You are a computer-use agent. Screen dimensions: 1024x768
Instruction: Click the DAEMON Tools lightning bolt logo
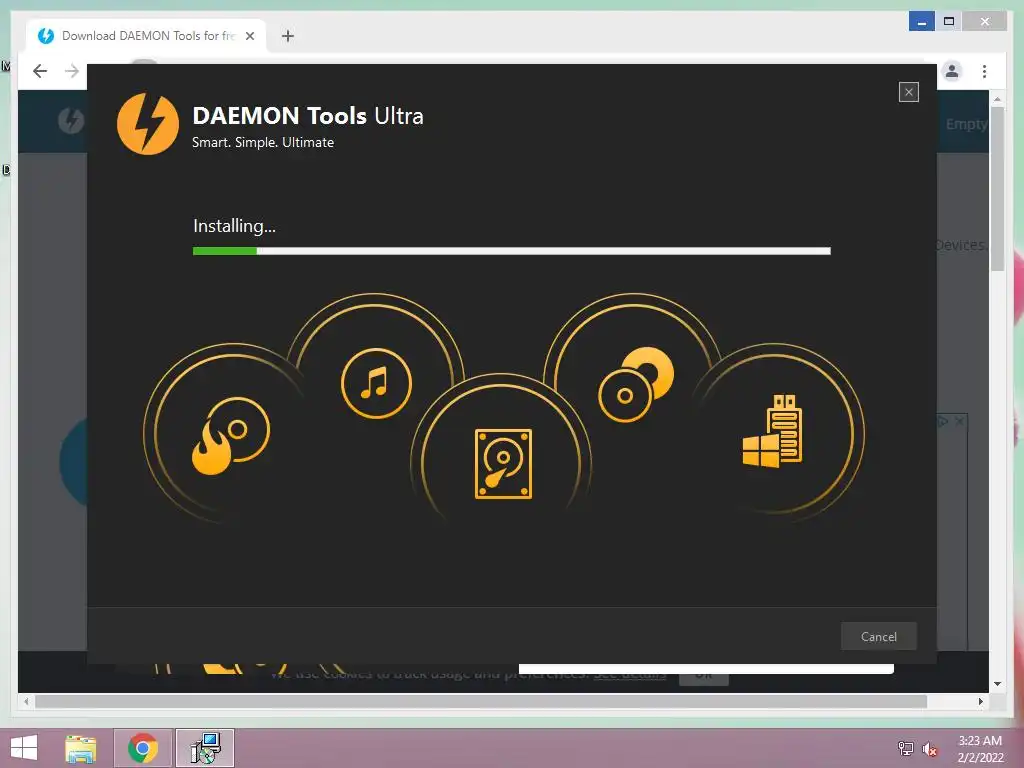(x=148, y=124)
